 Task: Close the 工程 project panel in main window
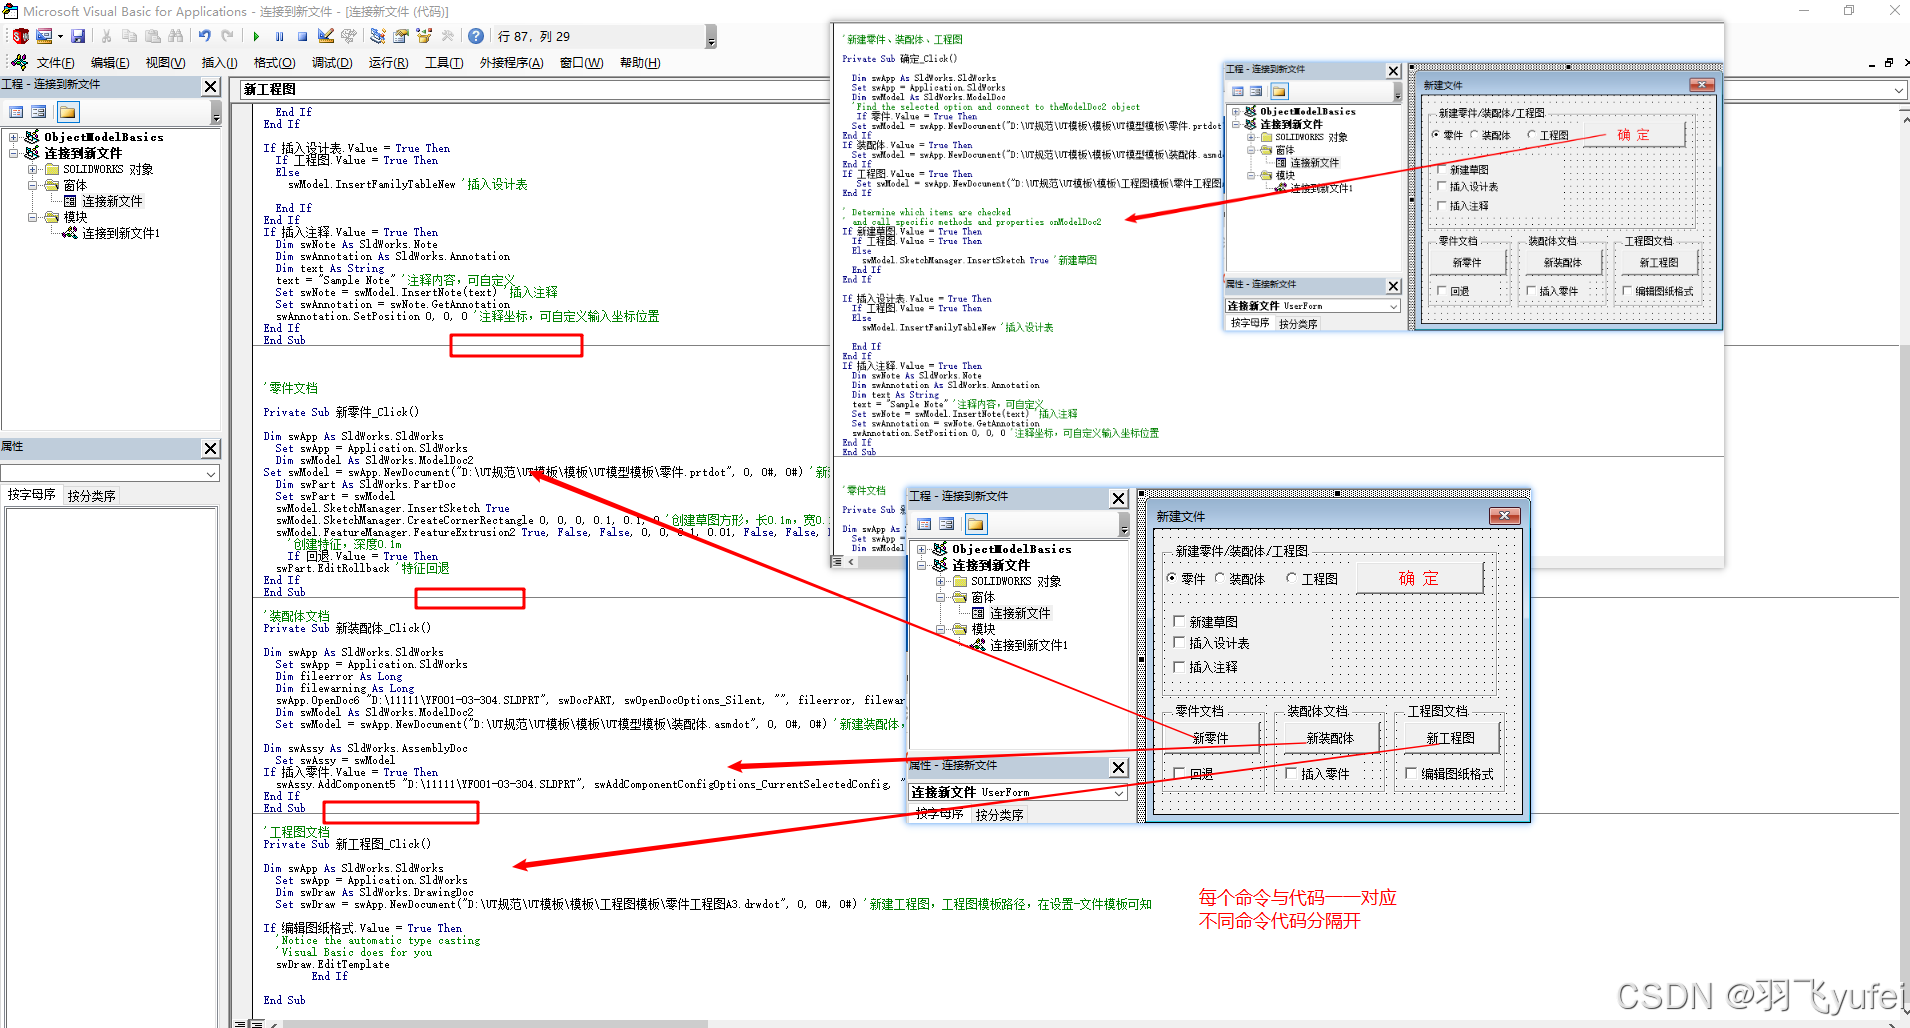point(211,86)
